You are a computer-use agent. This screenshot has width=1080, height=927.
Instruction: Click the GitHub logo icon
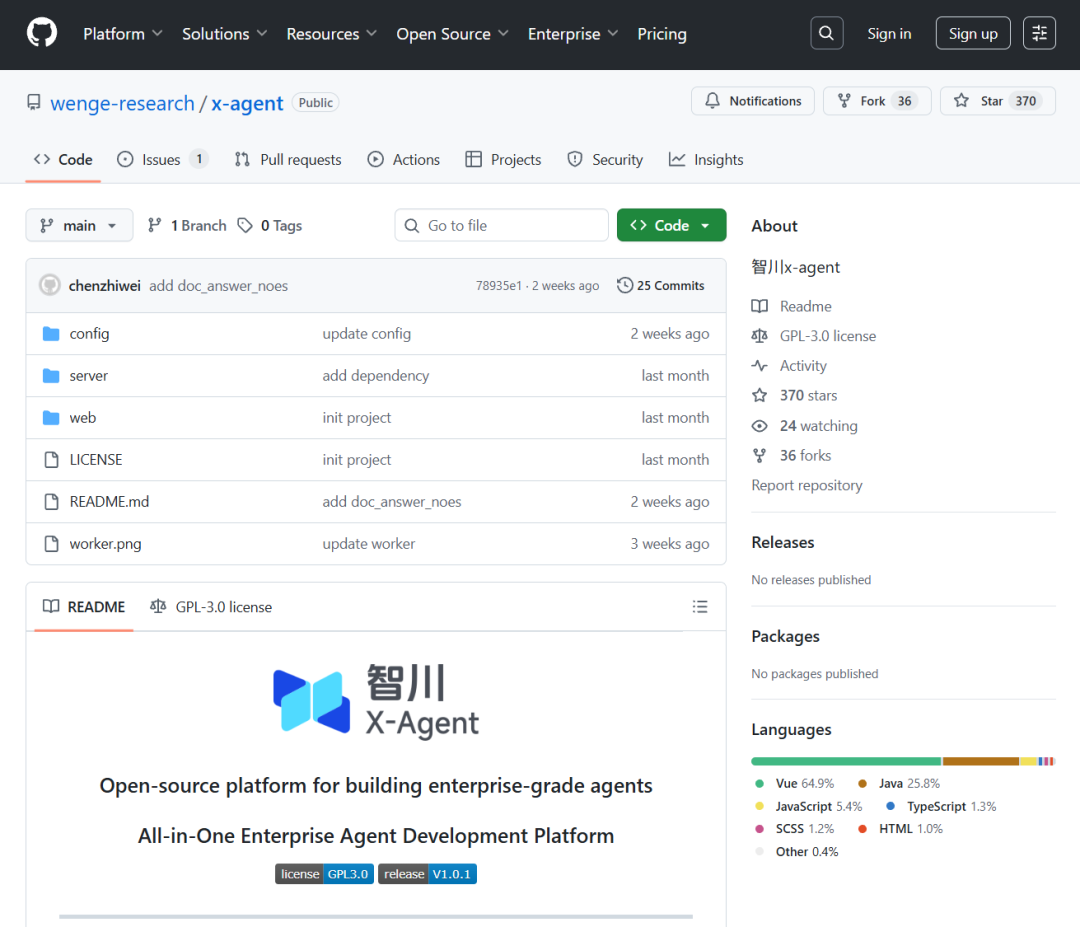point(42,34)
